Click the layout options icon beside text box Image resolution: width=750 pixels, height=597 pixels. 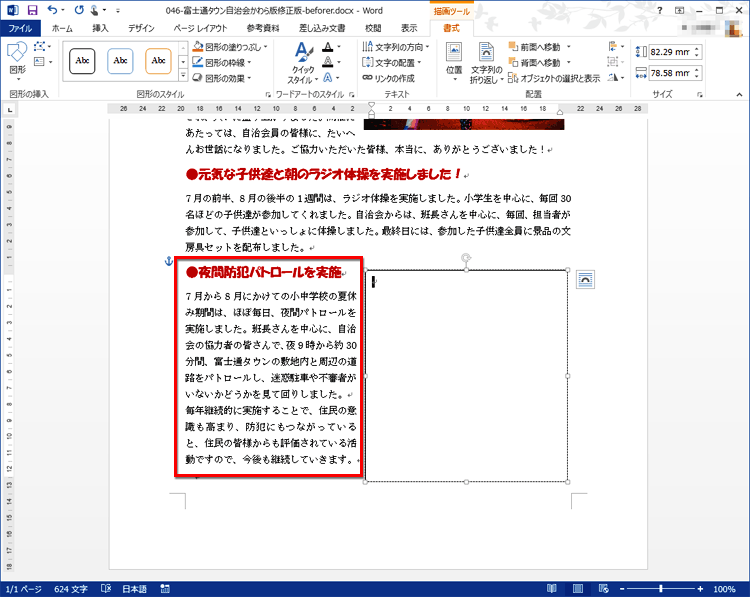point(585,280)
